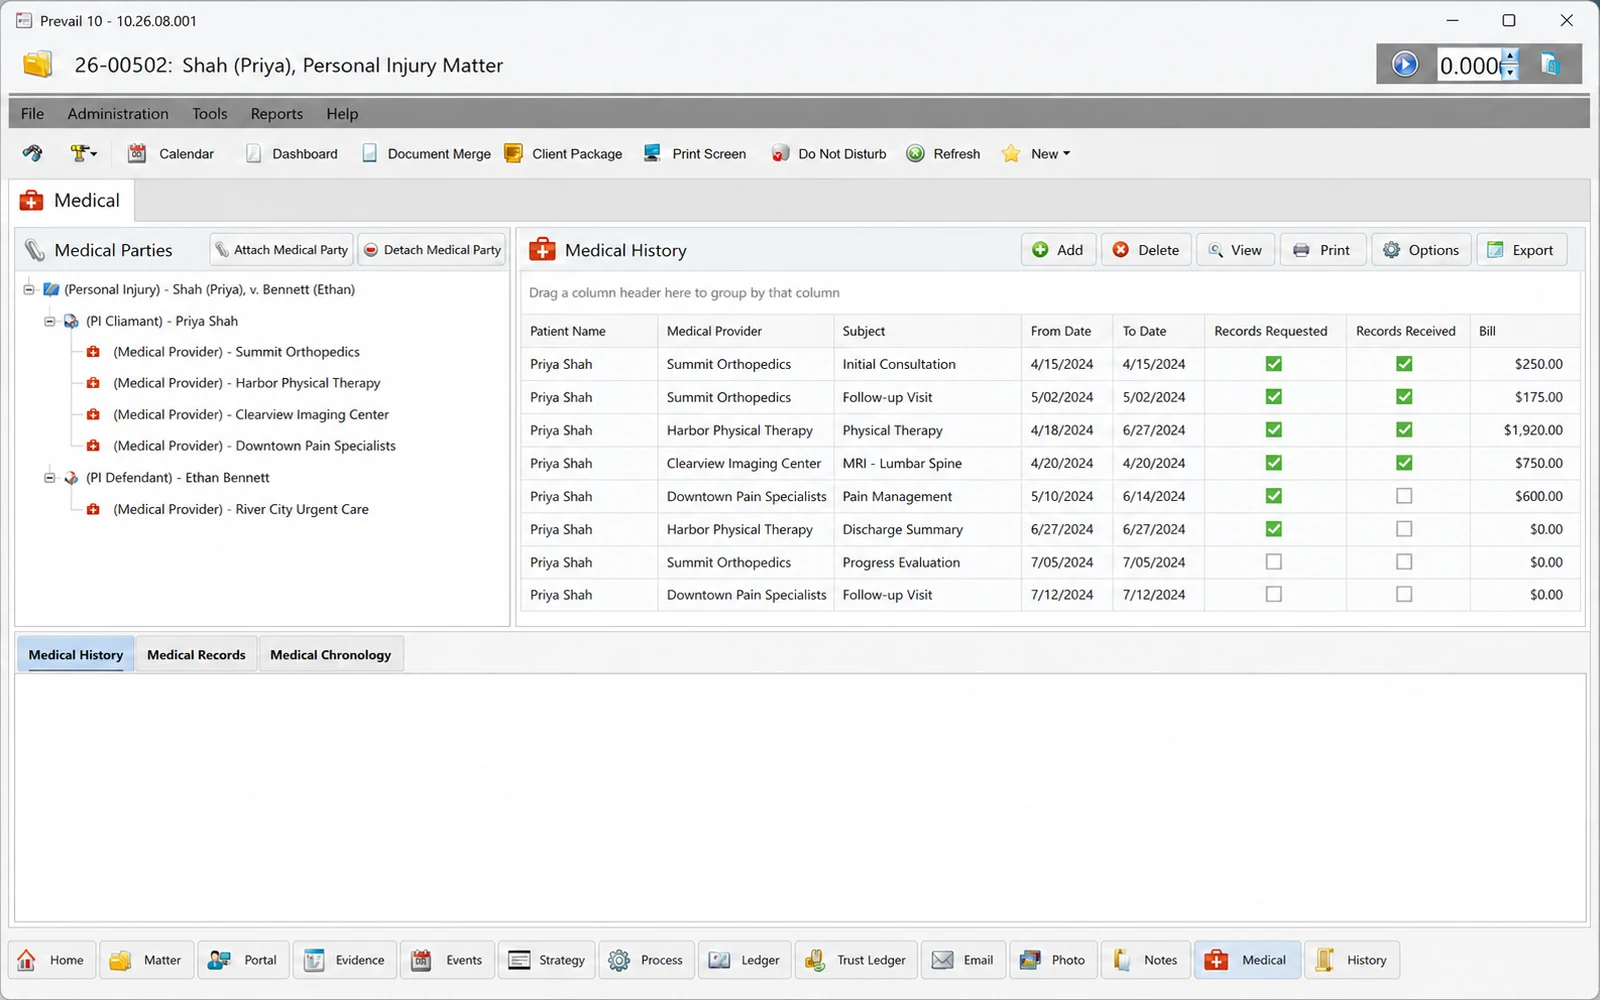
Task: Open the Portal section
Action: click(243, 960)
